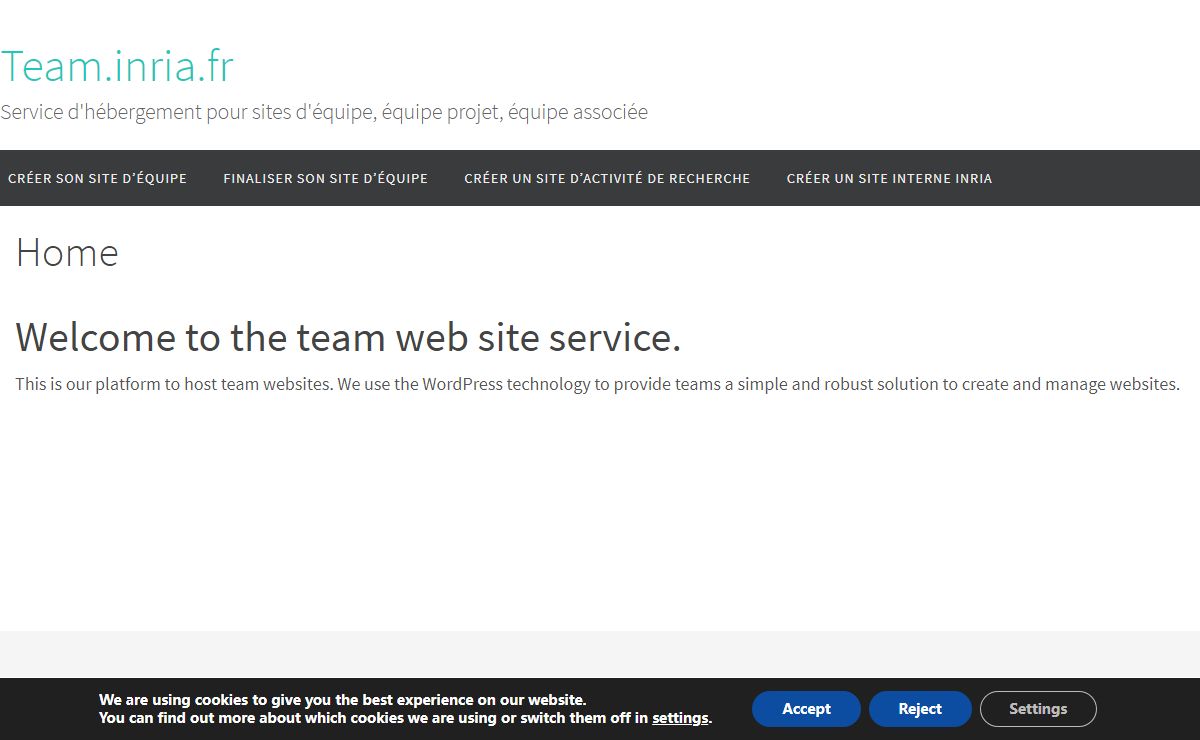Click the Home page heading
This screenshot has height=740, width=1200.
coord(67,253)
